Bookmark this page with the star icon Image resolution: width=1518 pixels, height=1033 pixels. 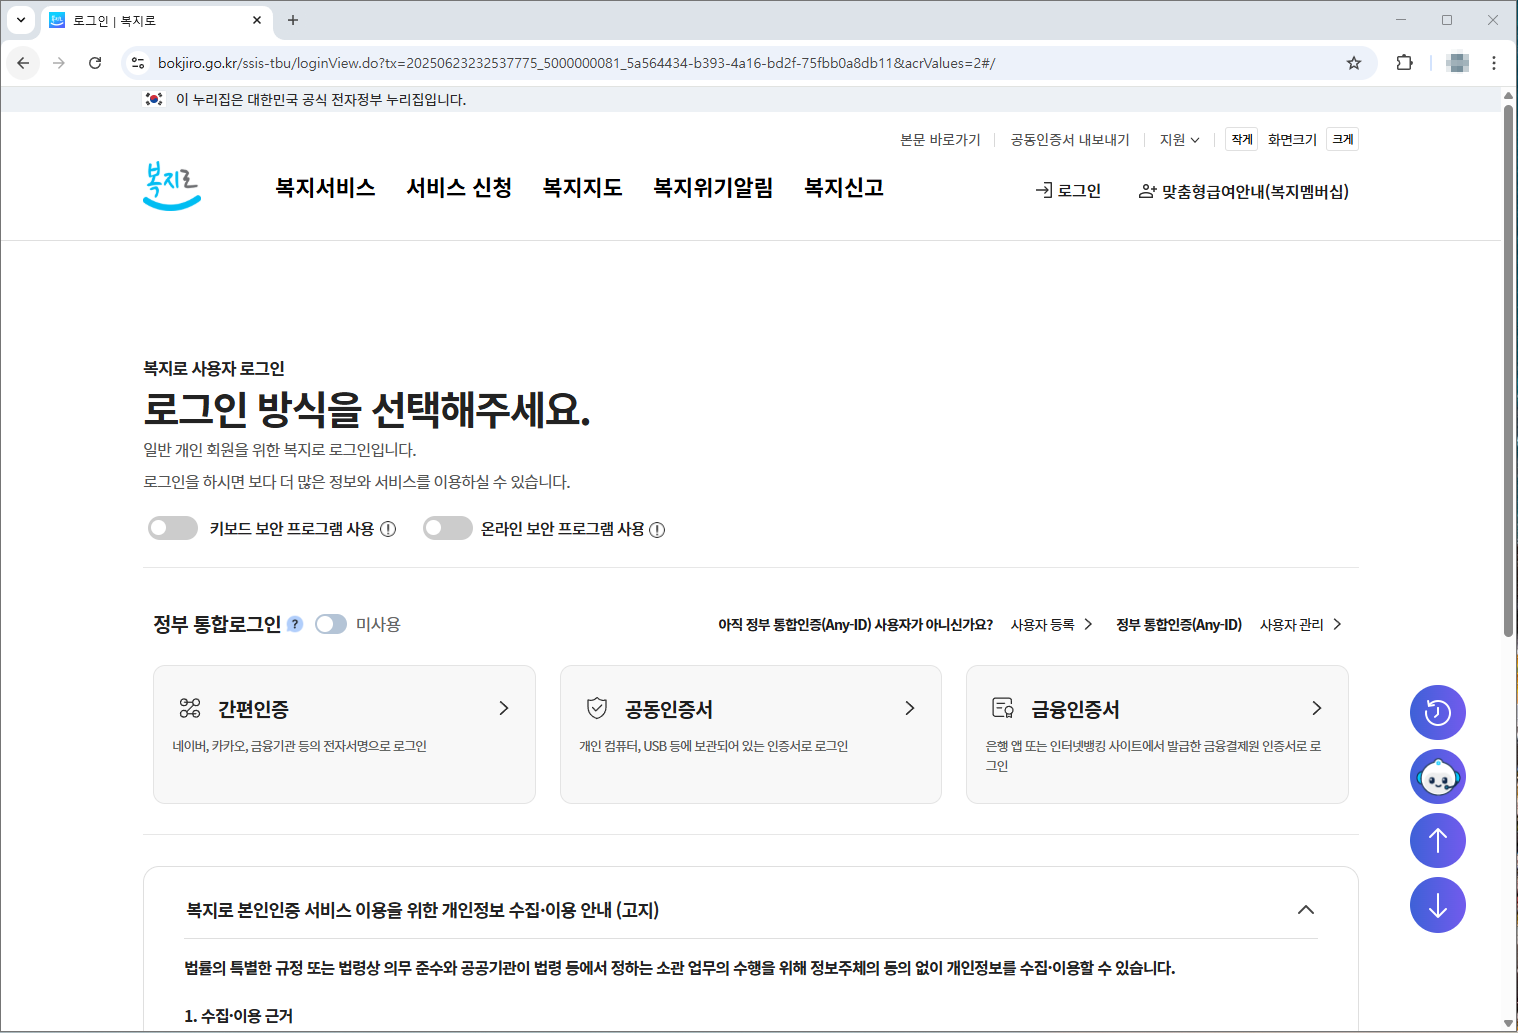point(1354,63)
